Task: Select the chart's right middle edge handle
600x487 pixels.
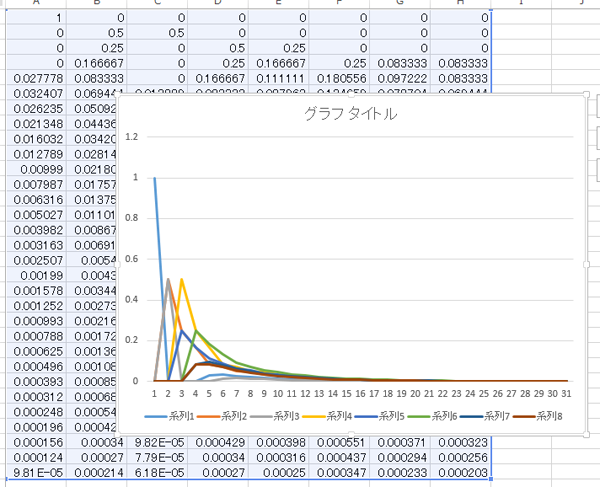Action: 586,264
